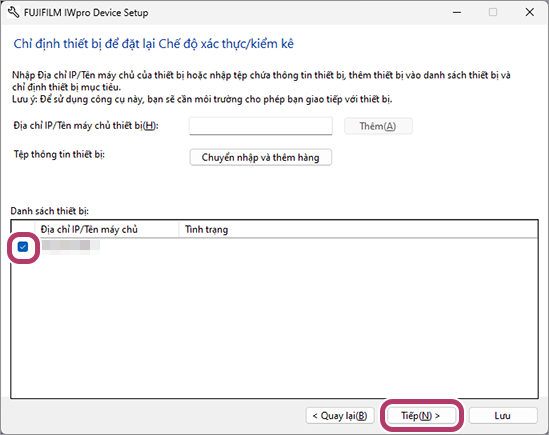The width and height of the screenshot is (549, 435).
Task: Click the wrench app icon in title bar
Action: [x=13, y=13]
